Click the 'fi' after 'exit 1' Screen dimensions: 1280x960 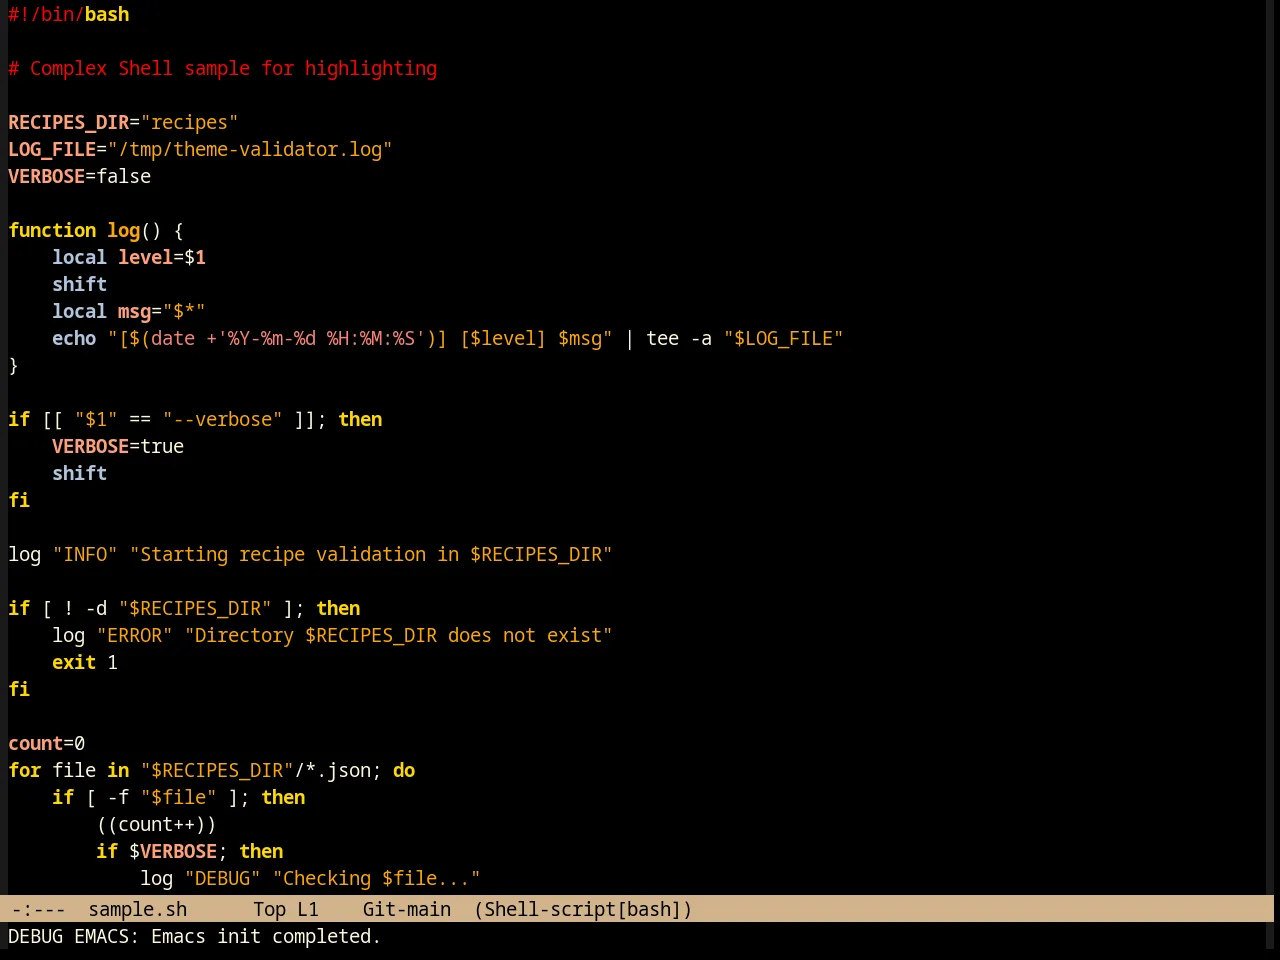tap(19, 689)
